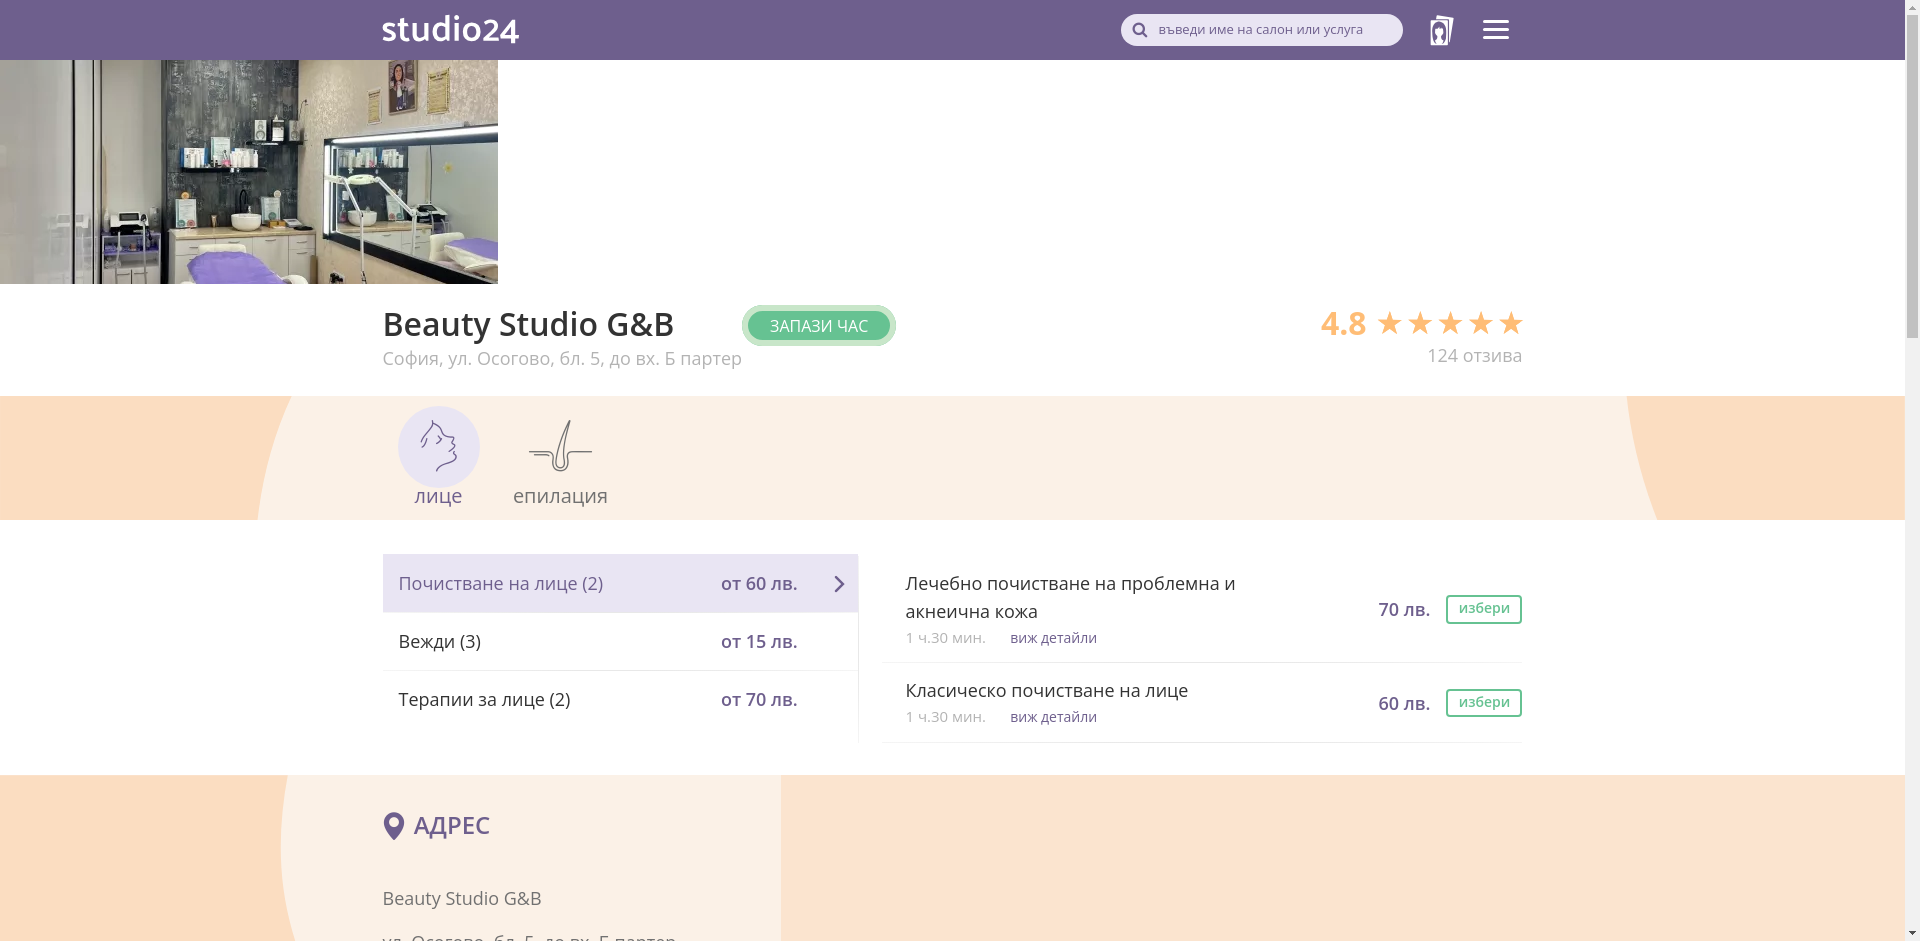Expand chevron on Почистване на лице row

point(839,584)
